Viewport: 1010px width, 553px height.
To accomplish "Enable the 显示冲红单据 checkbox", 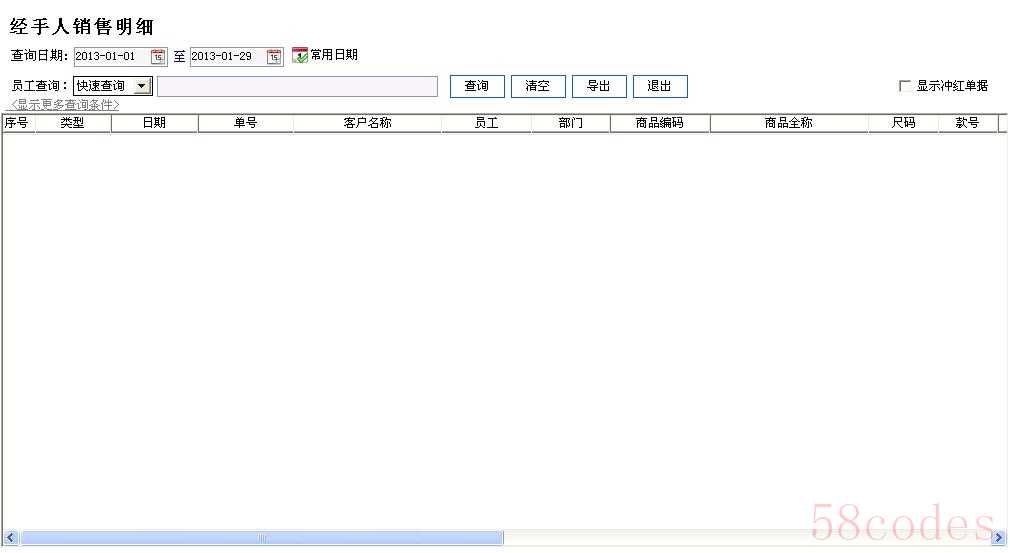I will 905,86.
